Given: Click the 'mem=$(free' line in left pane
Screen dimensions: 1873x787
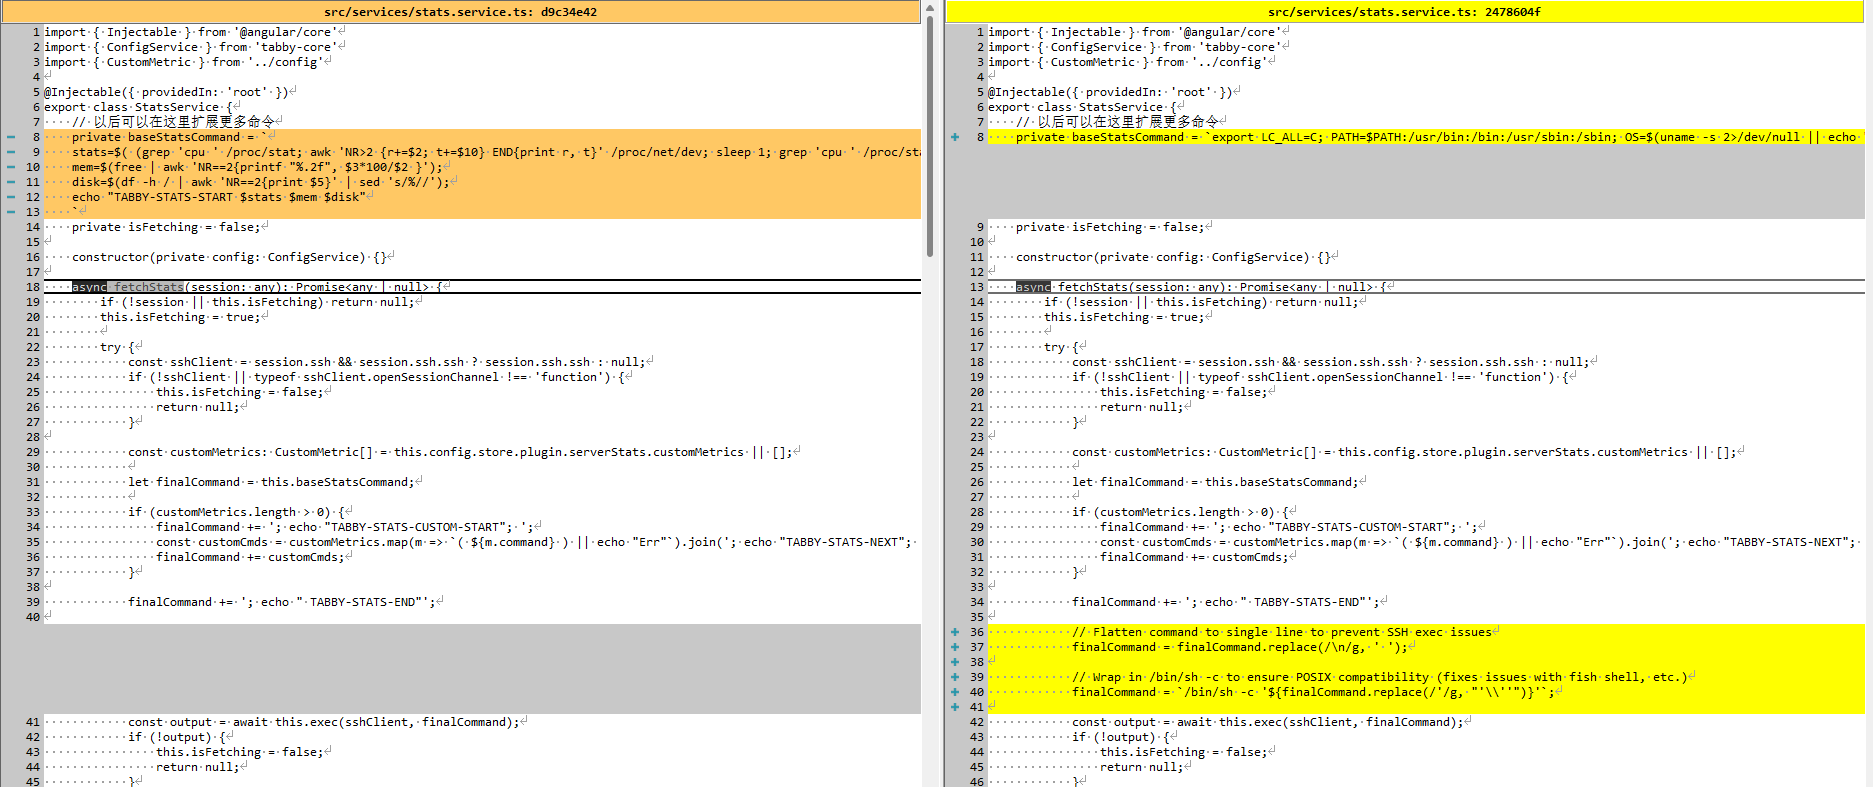Looking at the screenshot, I should pos(482,167).
